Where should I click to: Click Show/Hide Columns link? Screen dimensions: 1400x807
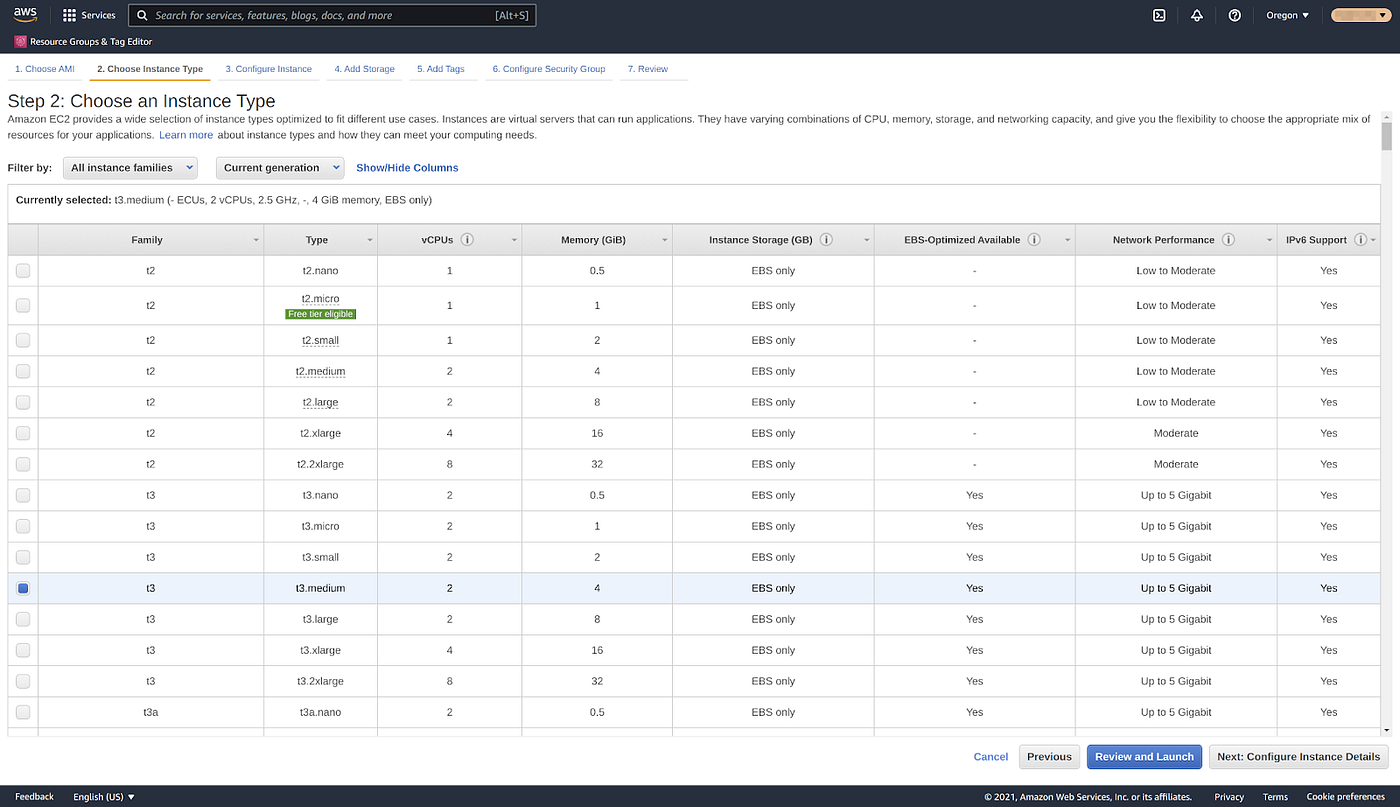[x=407, y=168]
